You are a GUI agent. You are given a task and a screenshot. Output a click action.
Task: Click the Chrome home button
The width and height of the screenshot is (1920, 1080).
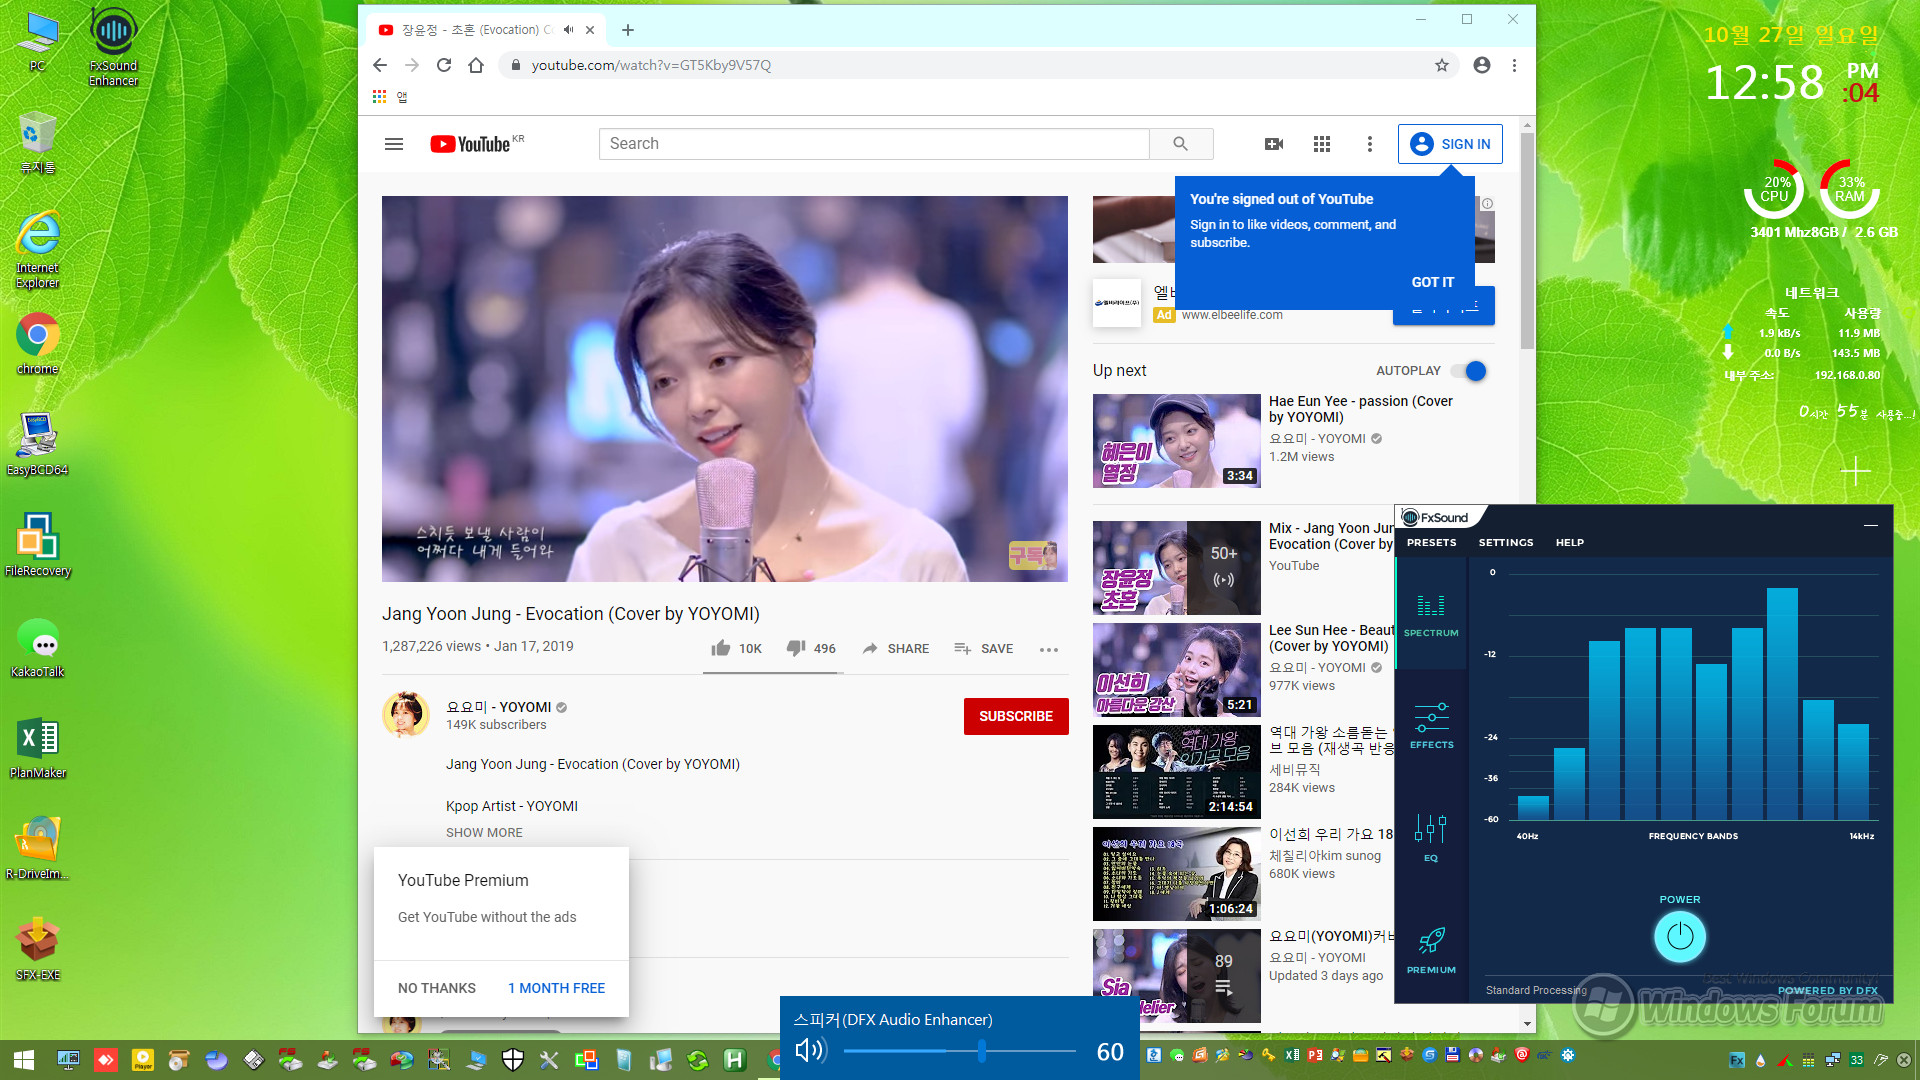[476, 65]
